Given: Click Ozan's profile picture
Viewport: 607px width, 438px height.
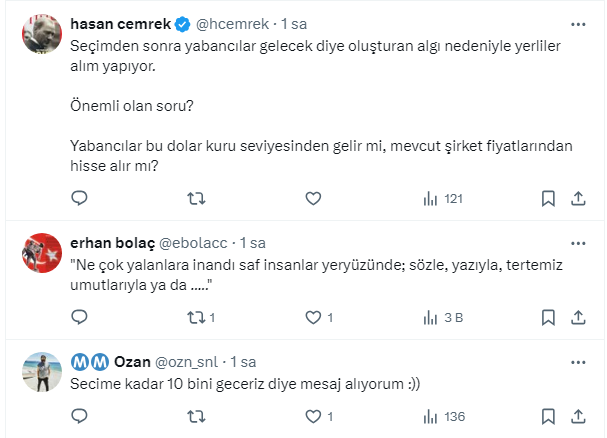Looking at the screenshot, I should coord(42,373).
